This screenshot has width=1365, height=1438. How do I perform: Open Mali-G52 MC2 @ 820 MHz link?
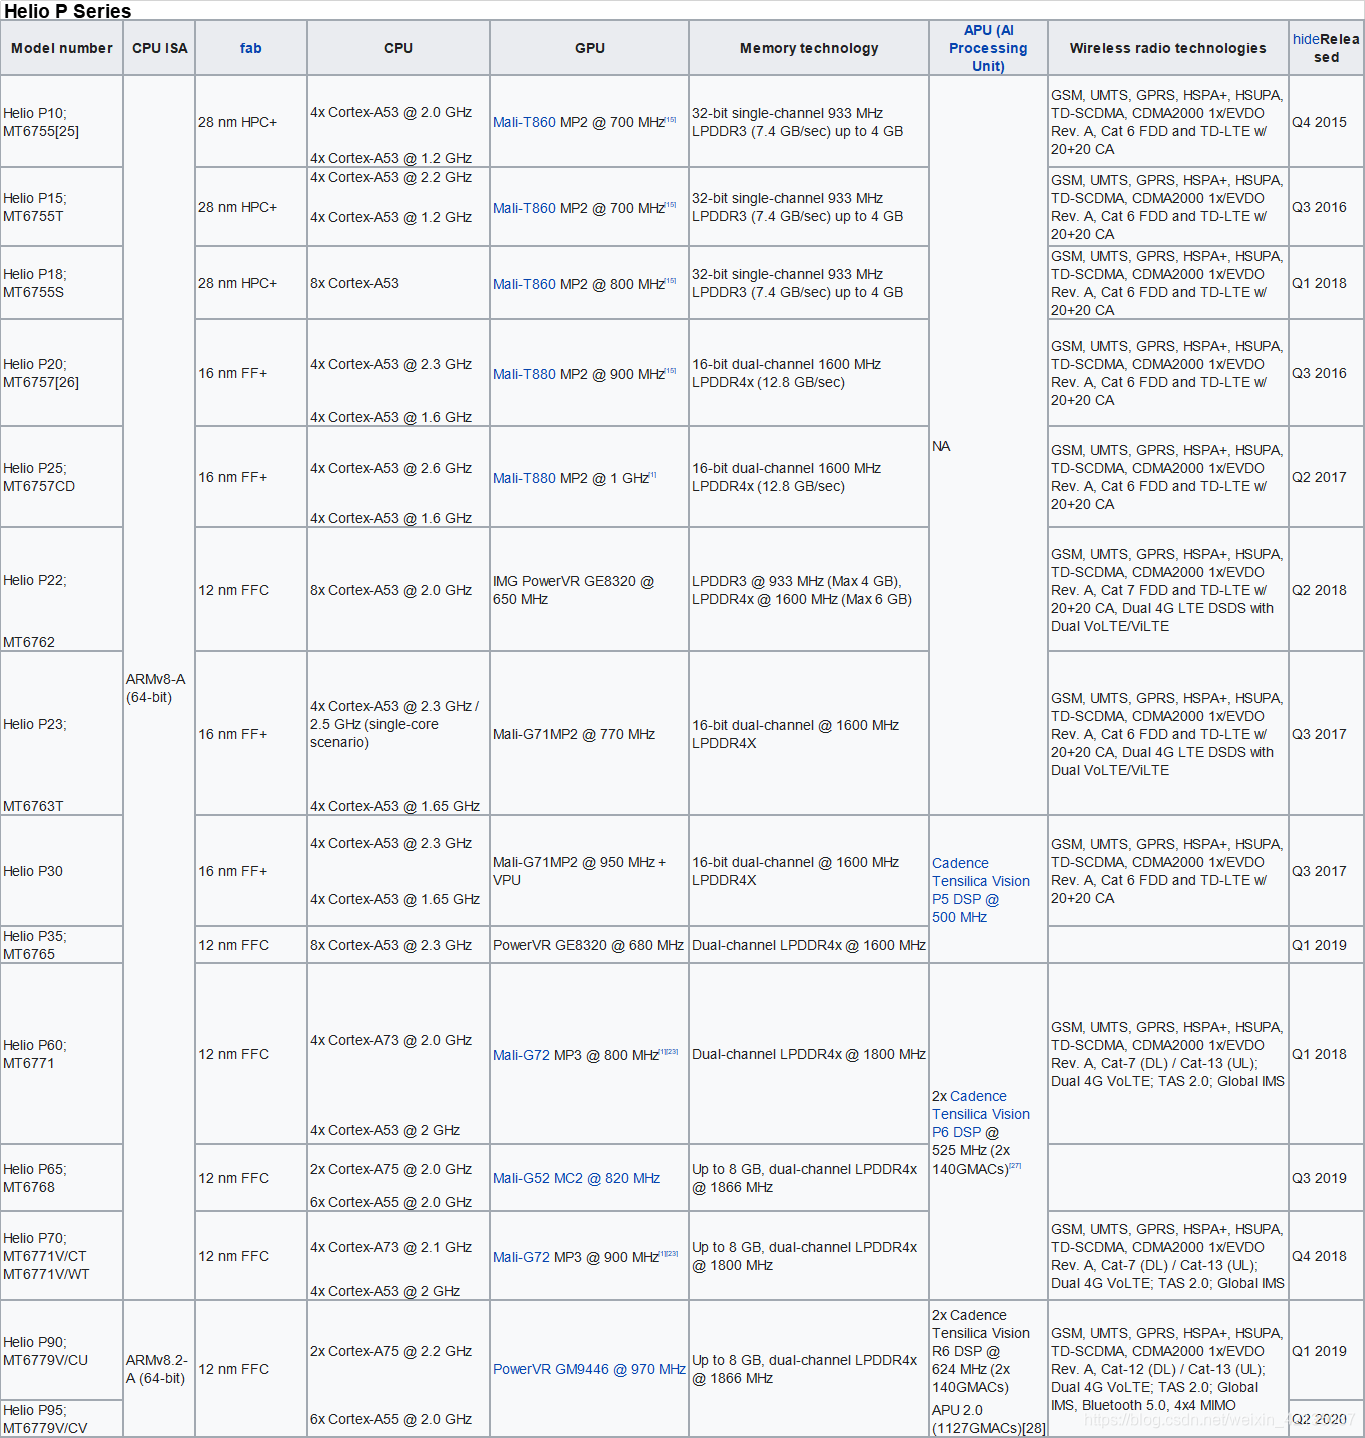pos(576,1178)
